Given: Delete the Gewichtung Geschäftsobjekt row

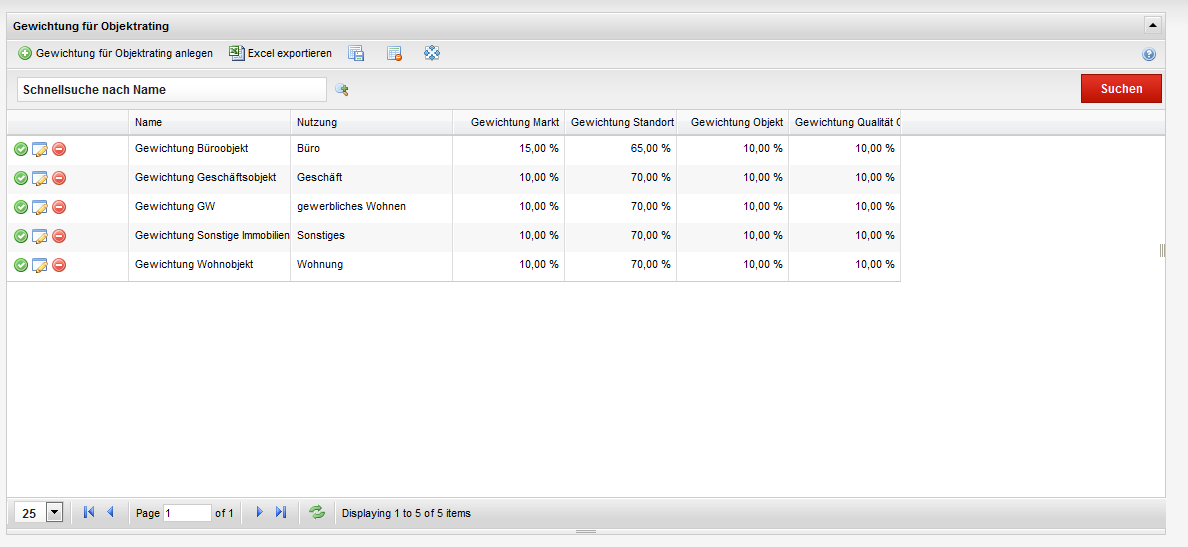Looking at the screenshot, I should pyautogui.click(x=59, y=178).
